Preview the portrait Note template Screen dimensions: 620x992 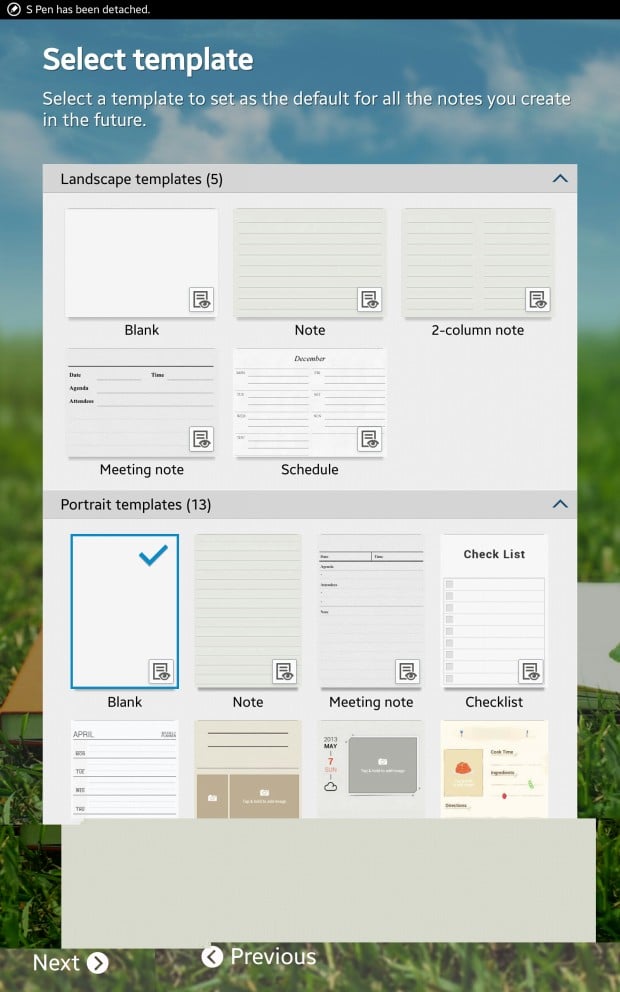coord(285,671)
